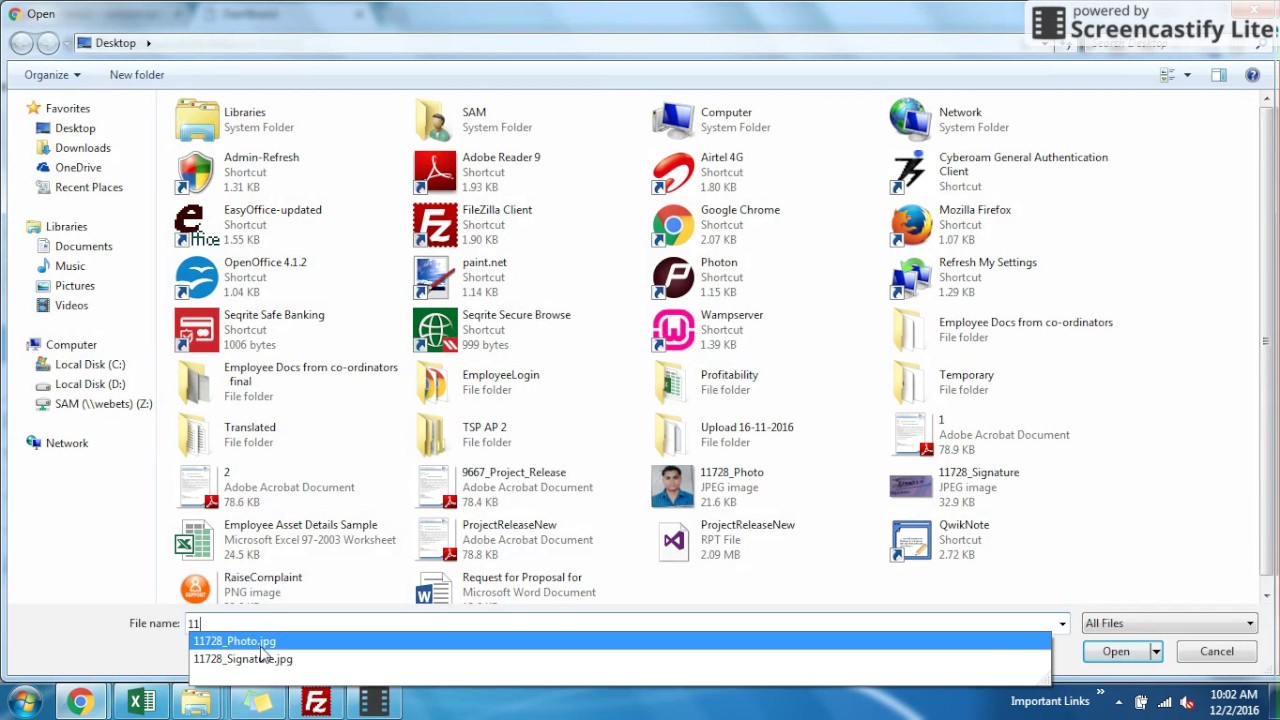Toggle the preview pane icon
1280x720 pixels.
[x=1218, y=75]
